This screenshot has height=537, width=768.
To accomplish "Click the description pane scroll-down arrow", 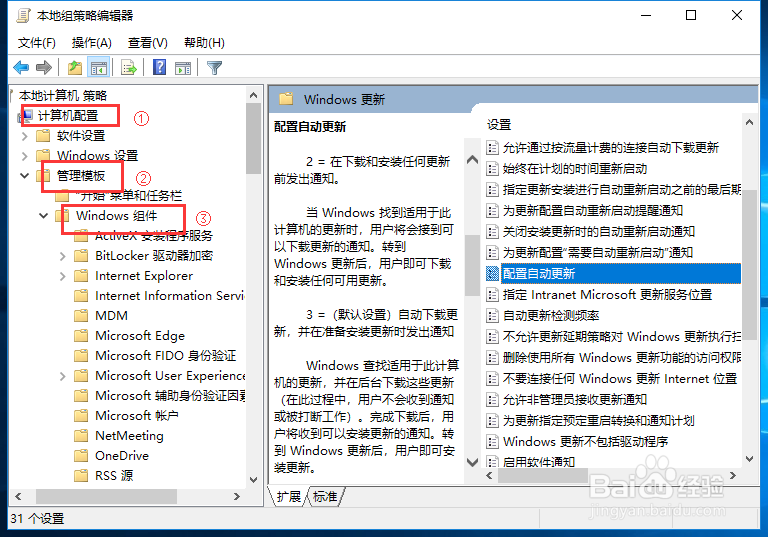I will point(472,462).
